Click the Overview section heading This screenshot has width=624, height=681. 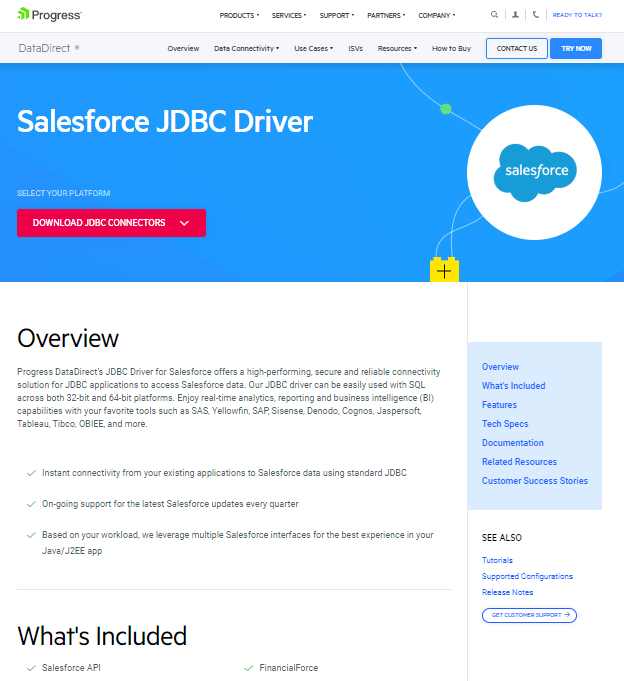coord(68,338)
